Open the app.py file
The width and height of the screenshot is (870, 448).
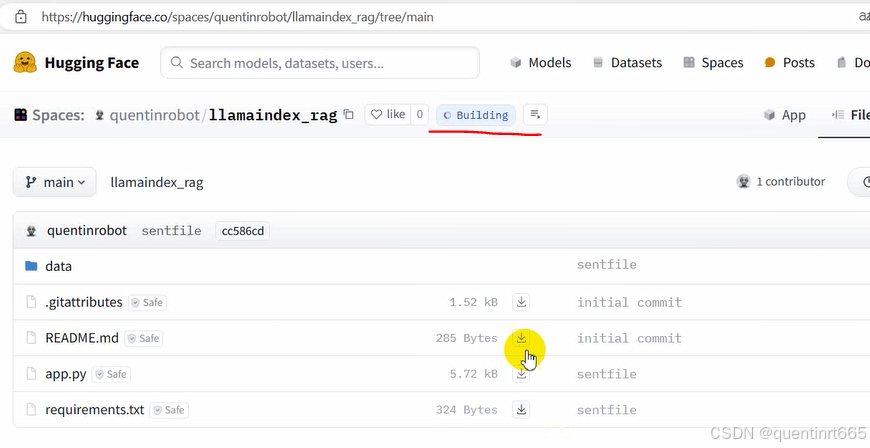(66, 374)
